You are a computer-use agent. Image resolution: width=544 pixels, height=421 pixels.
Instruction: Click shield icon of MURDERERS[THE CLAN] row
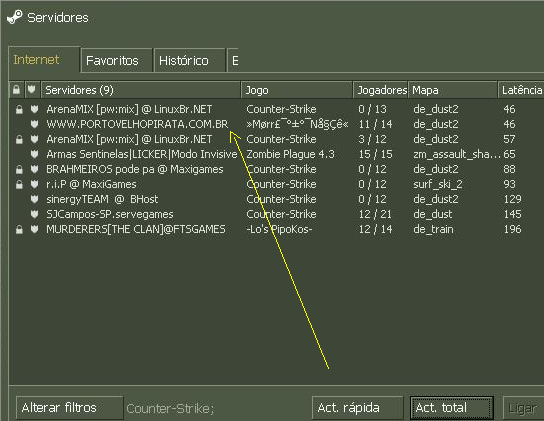tap(34, 229)
